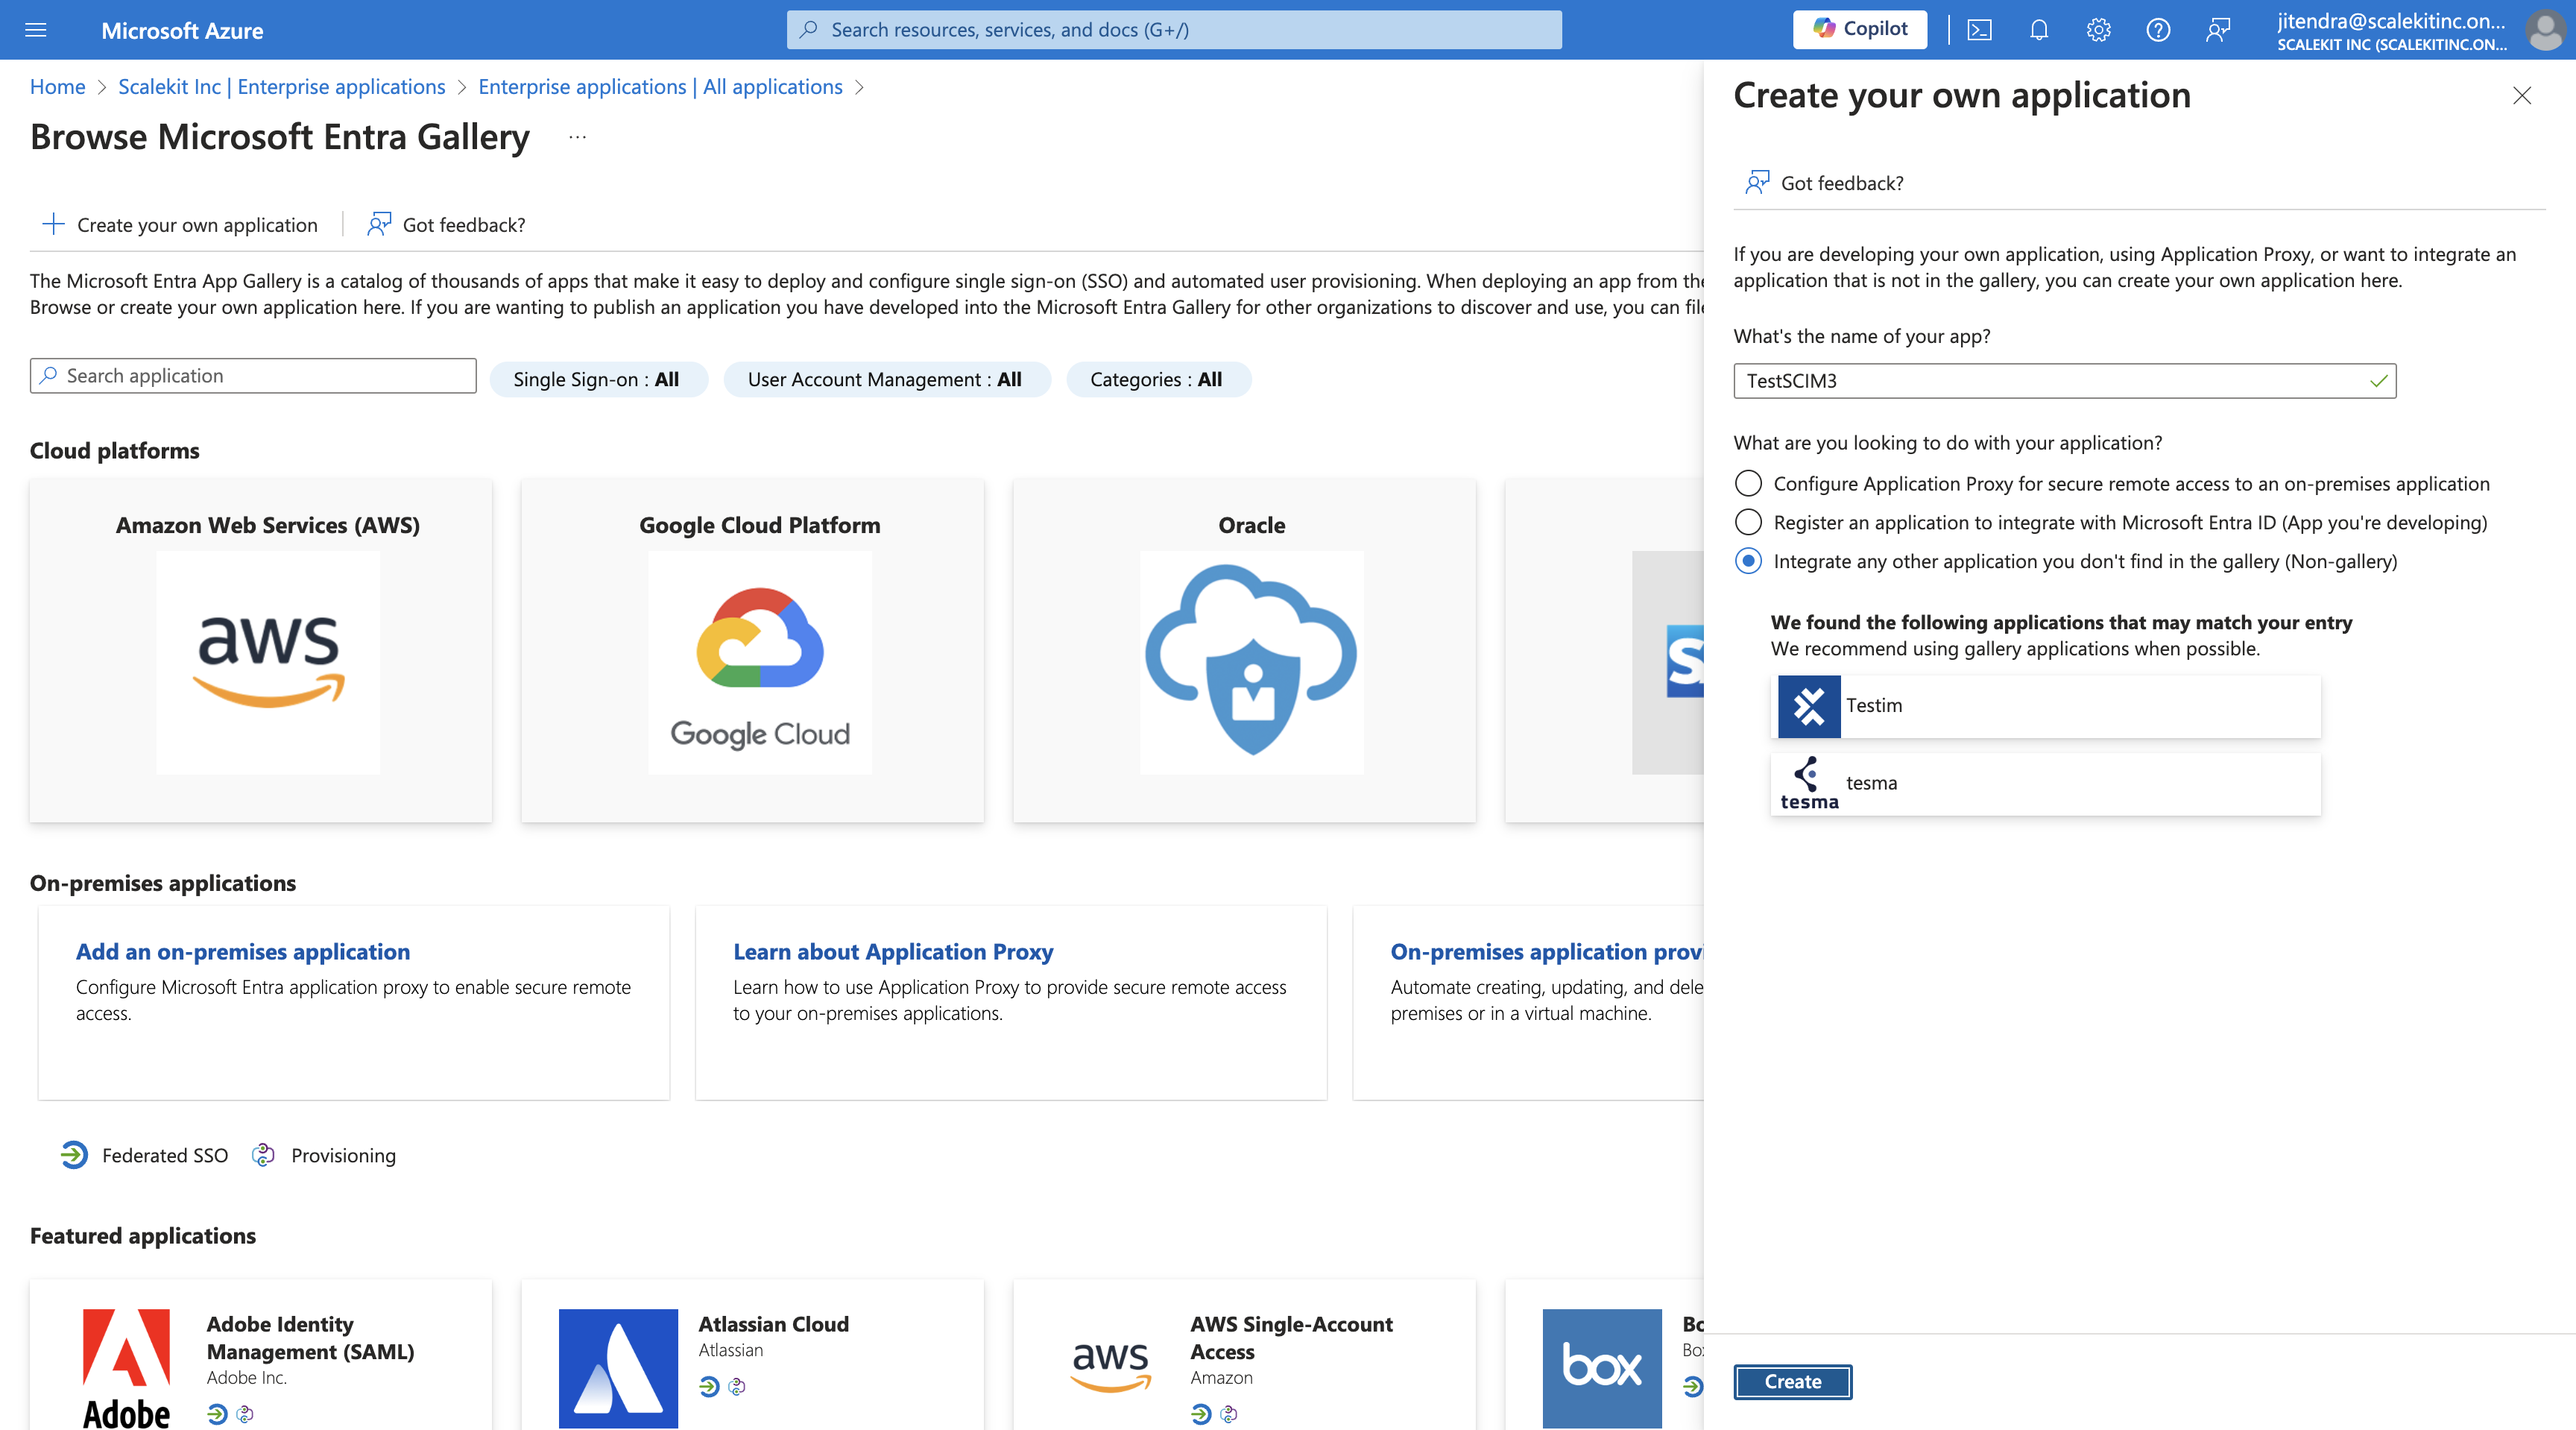Screen dimensions: 2576x1430
Task: Select the Google Cloud Platform card
Action: coord(752,650)
